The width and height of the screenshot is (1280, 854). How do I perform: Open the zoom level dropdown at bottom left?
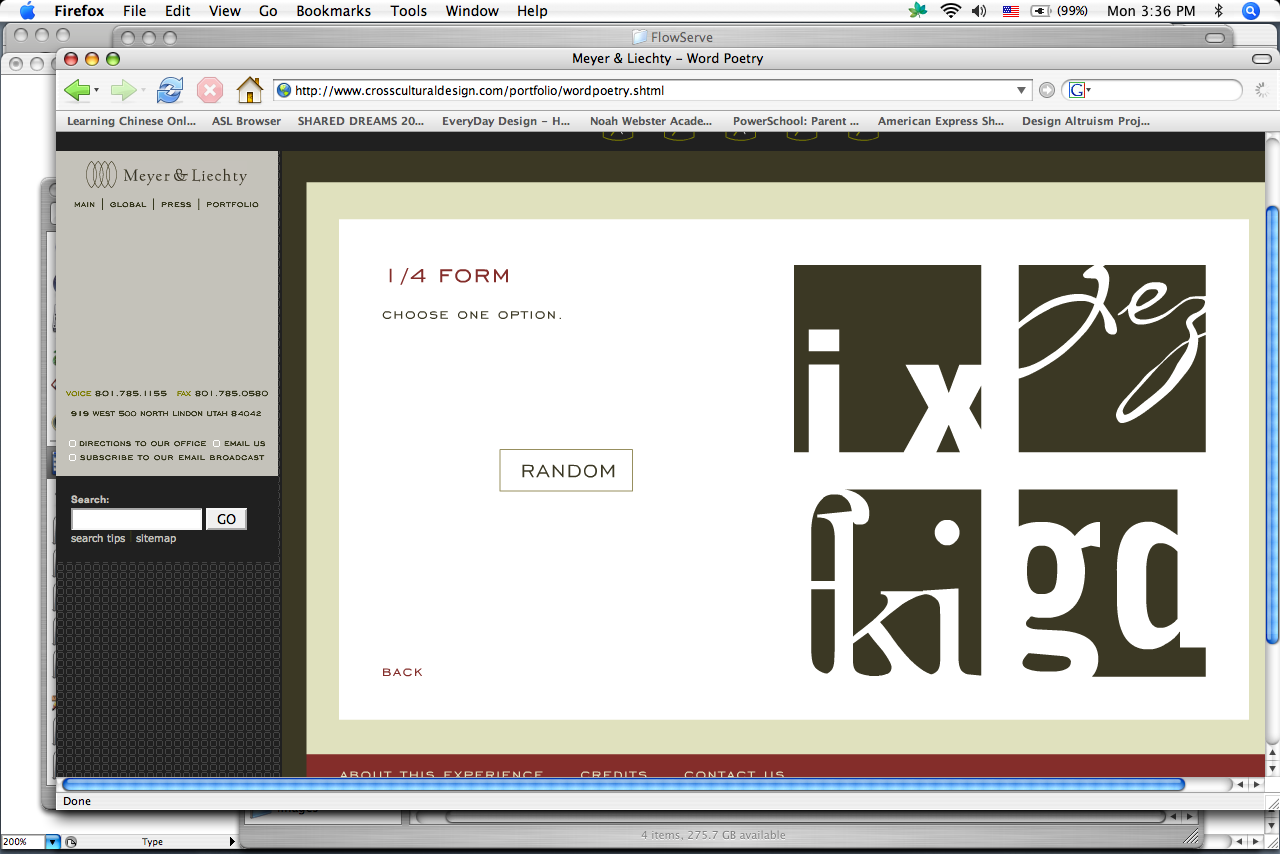click(53, 842)
